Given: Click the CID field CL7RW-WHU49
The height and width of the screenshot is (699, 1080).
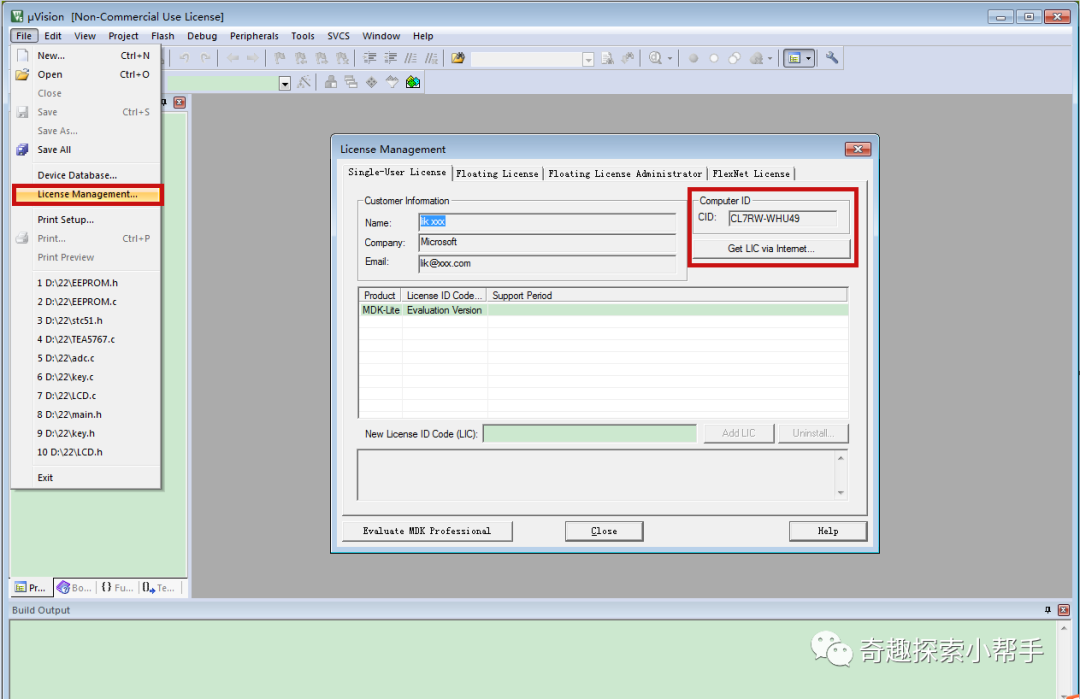Looking at the screenshot, I should click(x=782, y=218).
